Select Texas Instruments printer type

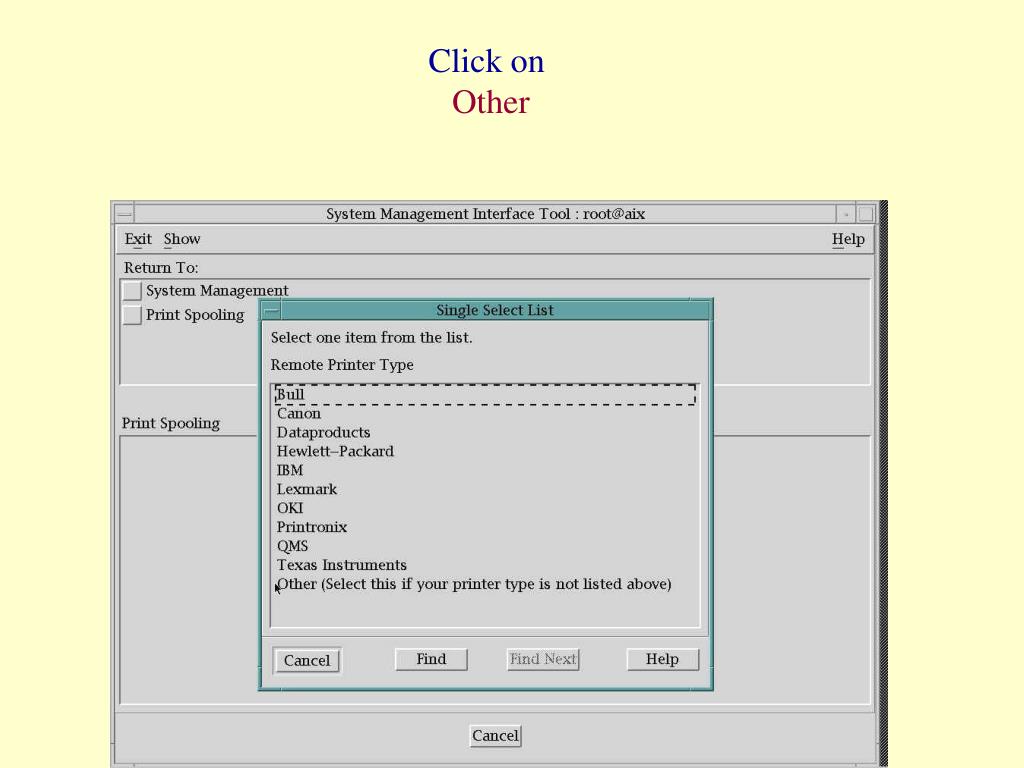[x=342, y=565]
